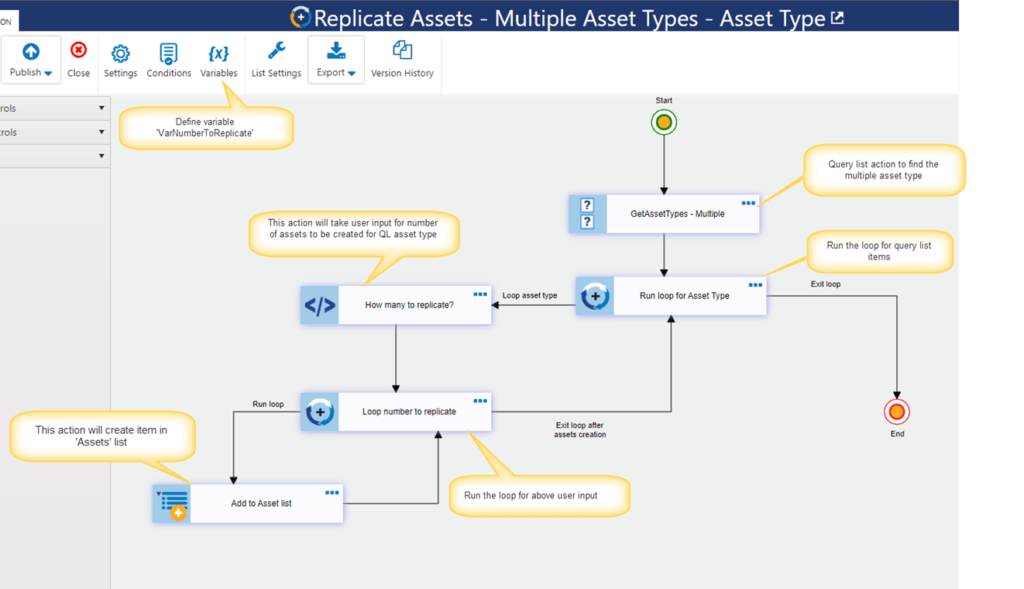The height and width of the screenshot is (589, 1024).
Task: Expand the Export dropdown arrow
Action: point(352,73)
